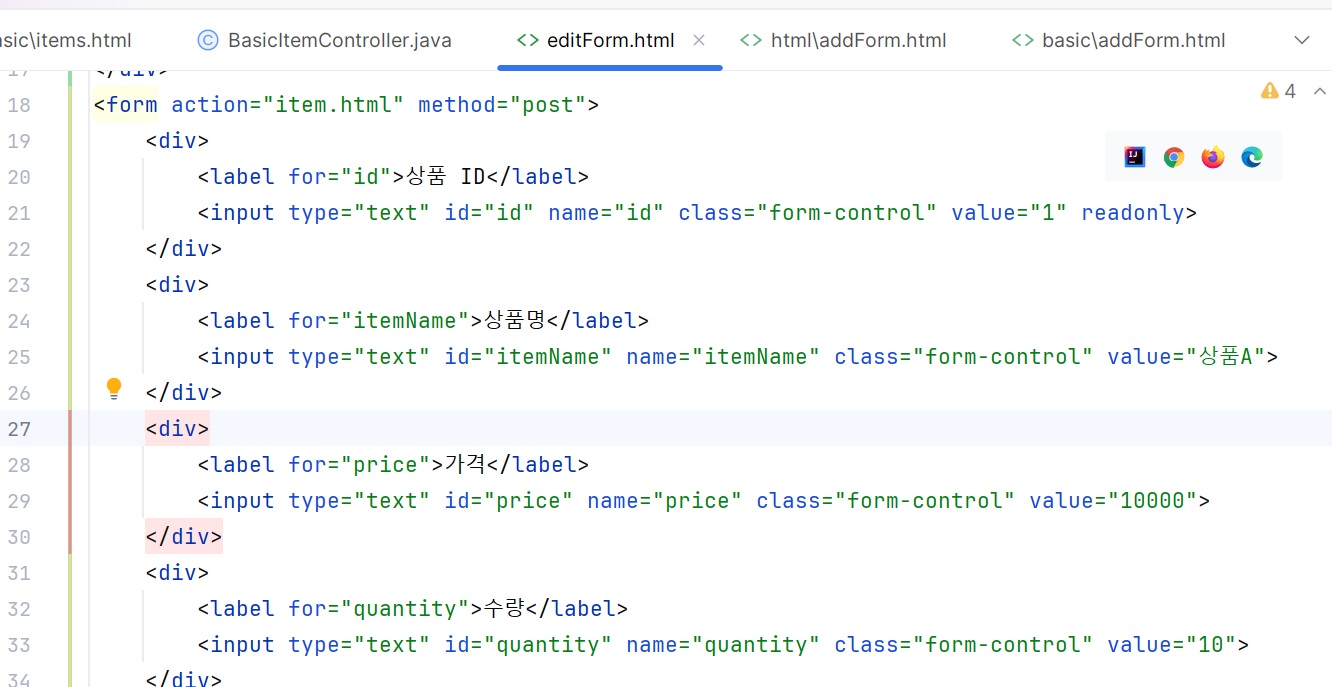Click the yellow lightbulb quick-fix icon
Screen dimensions: 1332x687
pos(114,389)
